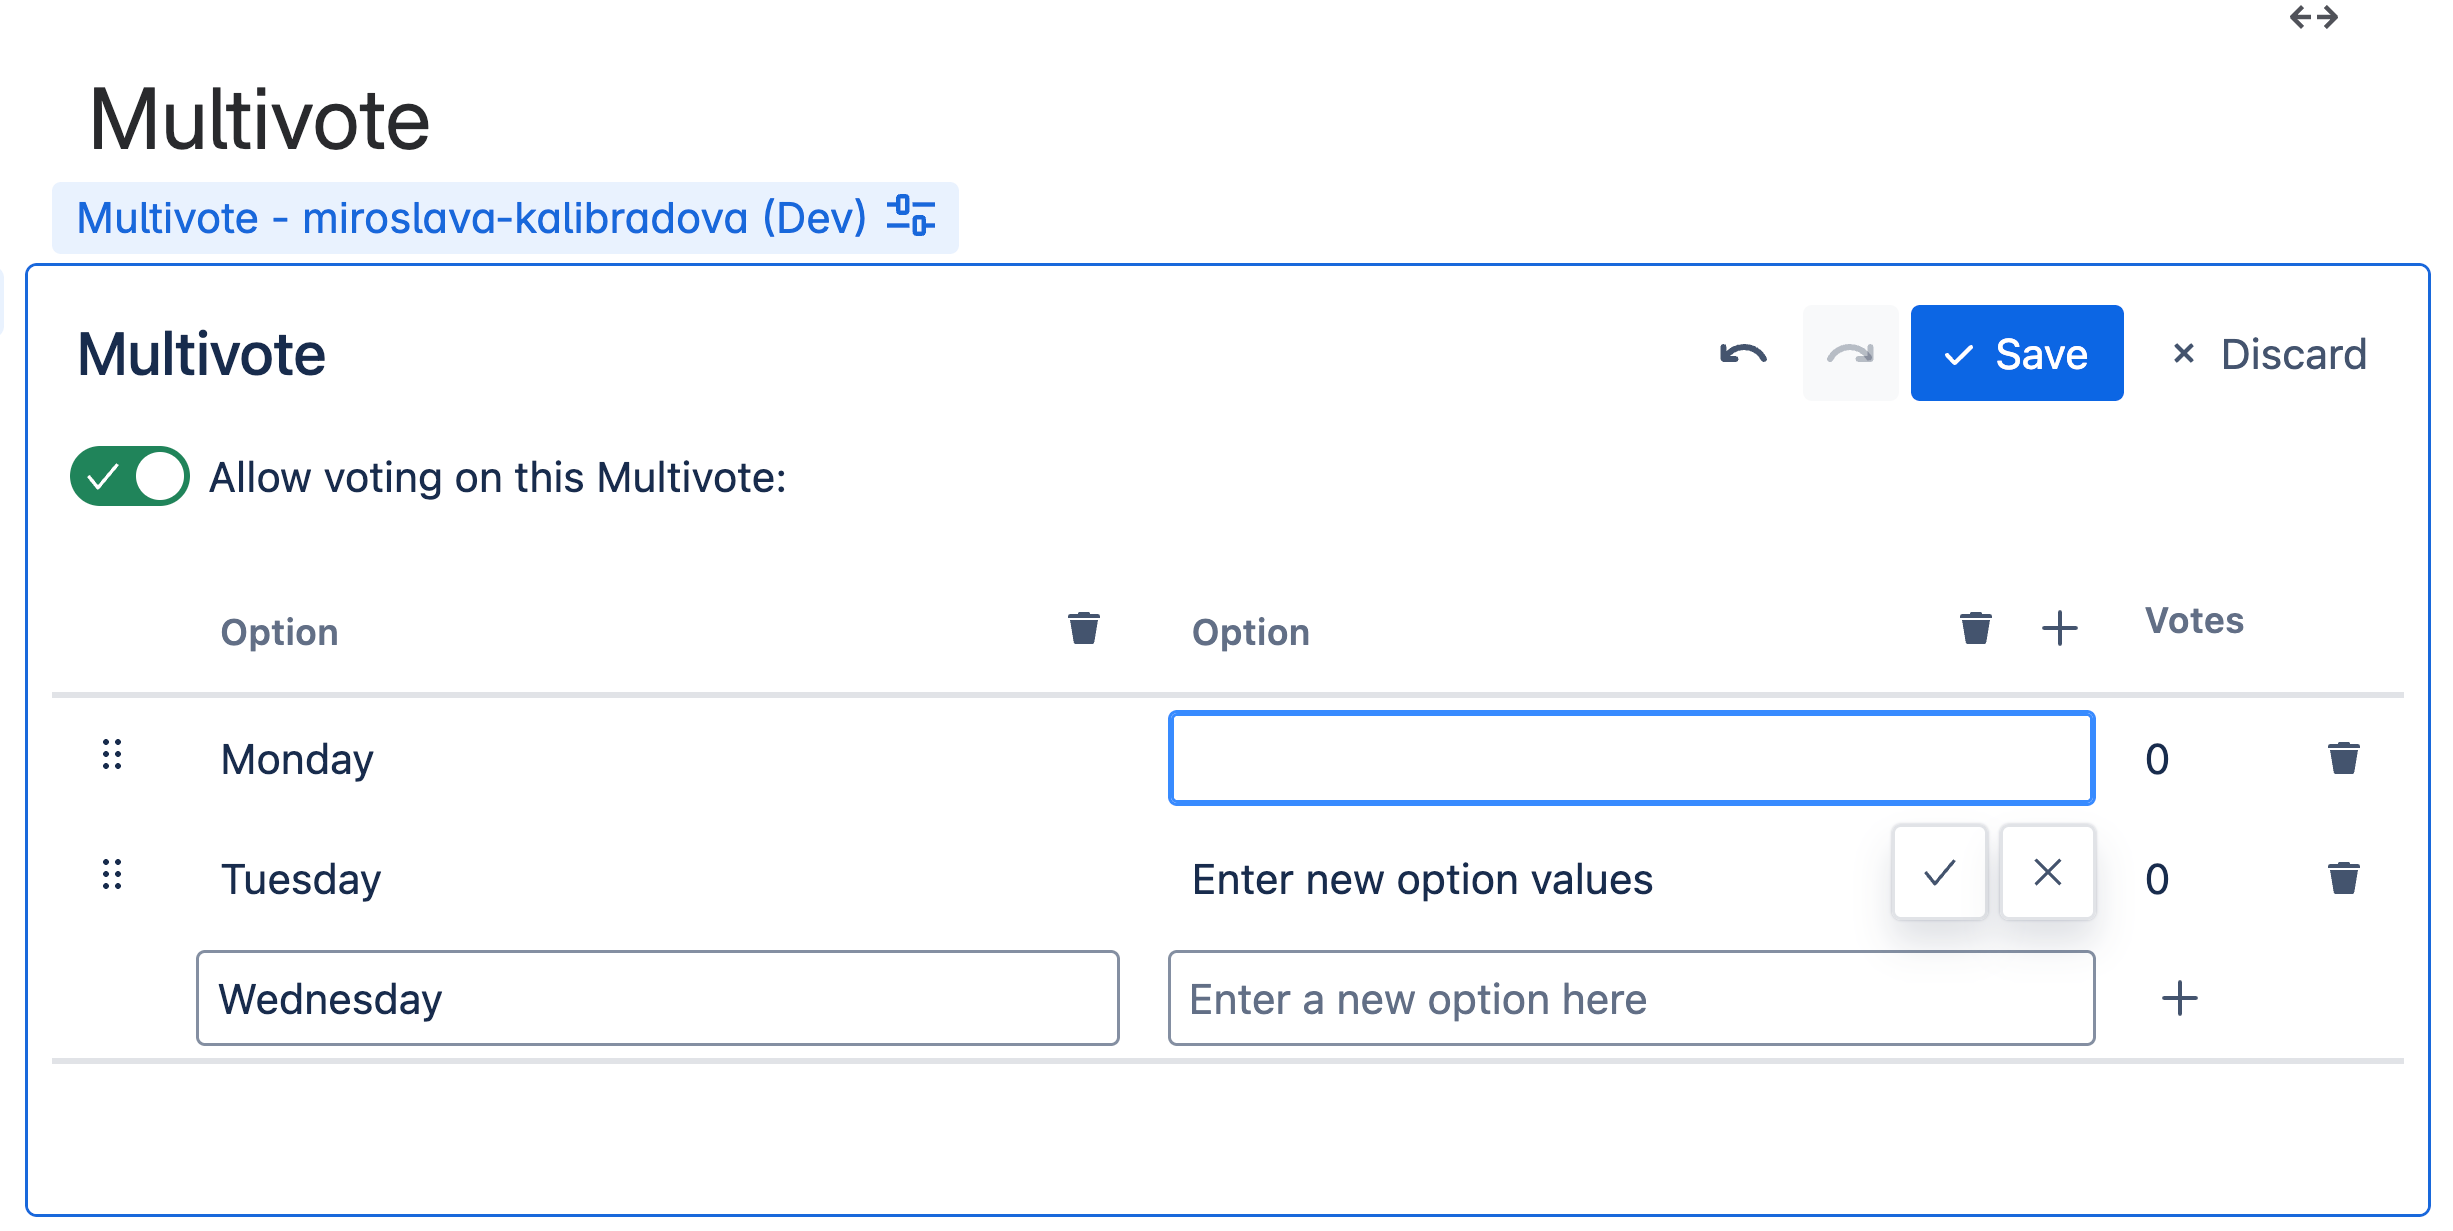
Task: Toggle Allow voting on this Multivote
Action: [130, 477]
